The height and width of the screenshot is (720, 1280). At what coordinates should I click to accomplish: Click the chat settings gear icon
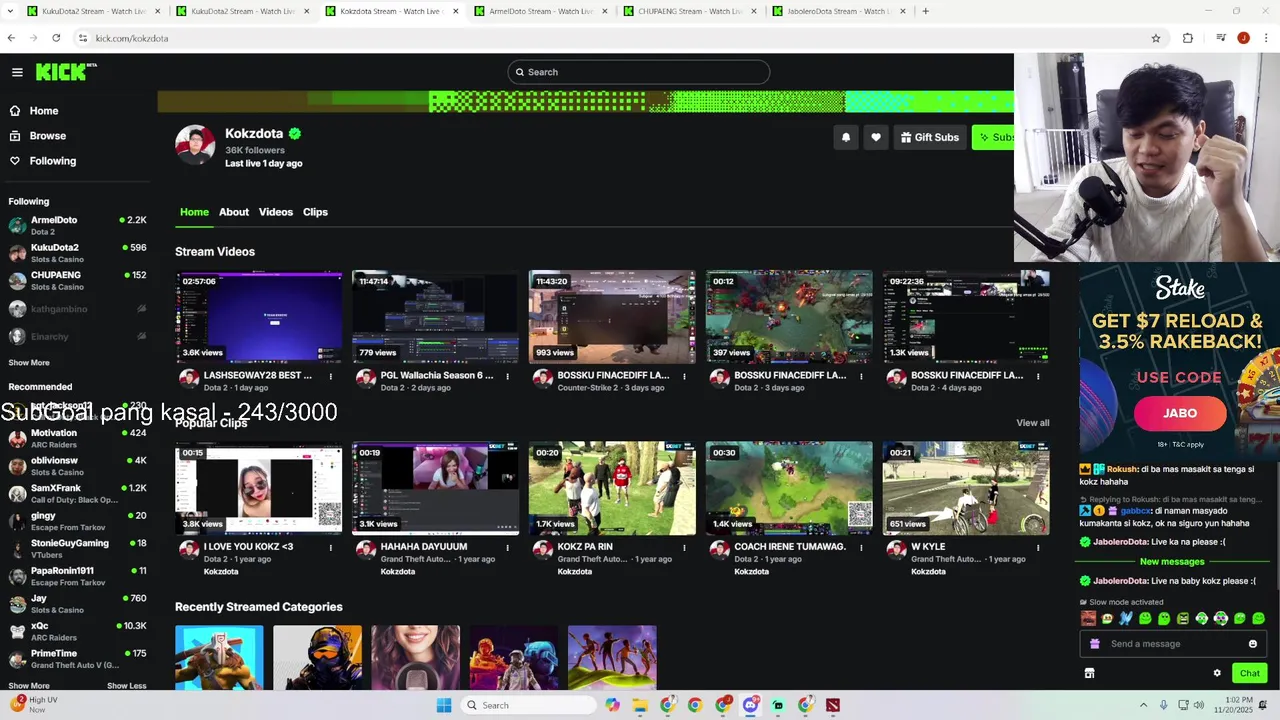[1217, 673]
